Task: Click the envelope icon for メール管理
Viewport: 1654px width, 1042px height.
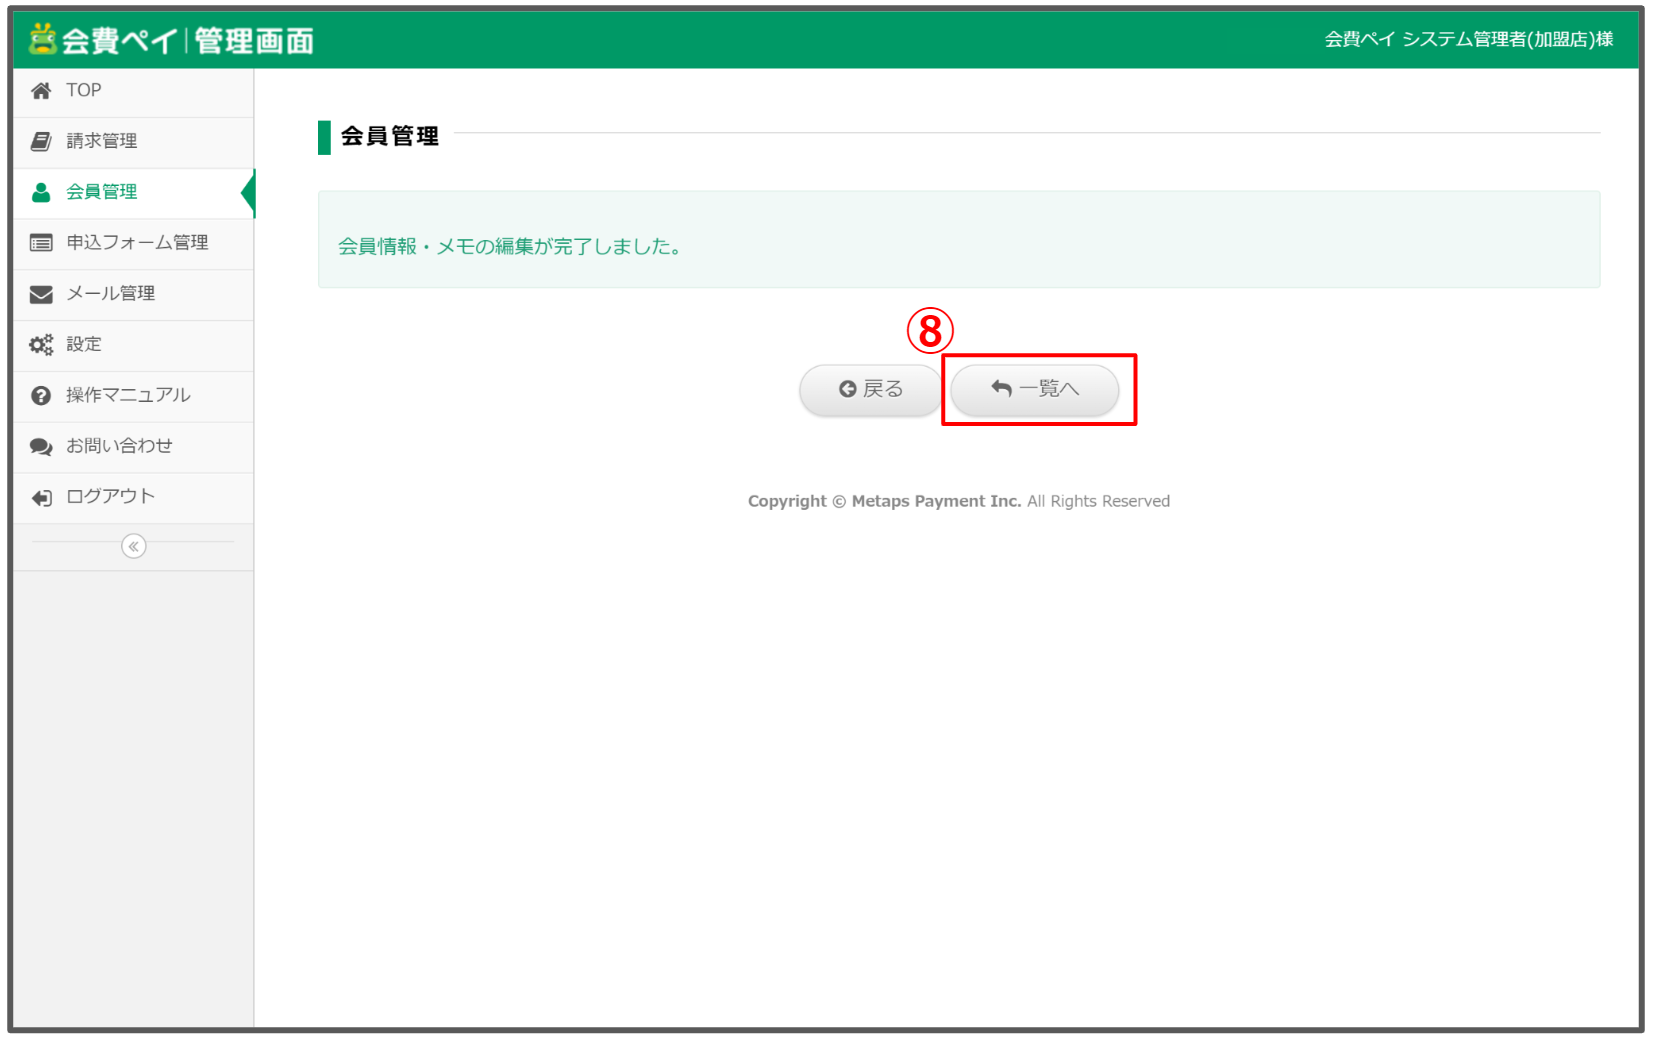Action: click(x=41, y=294)
